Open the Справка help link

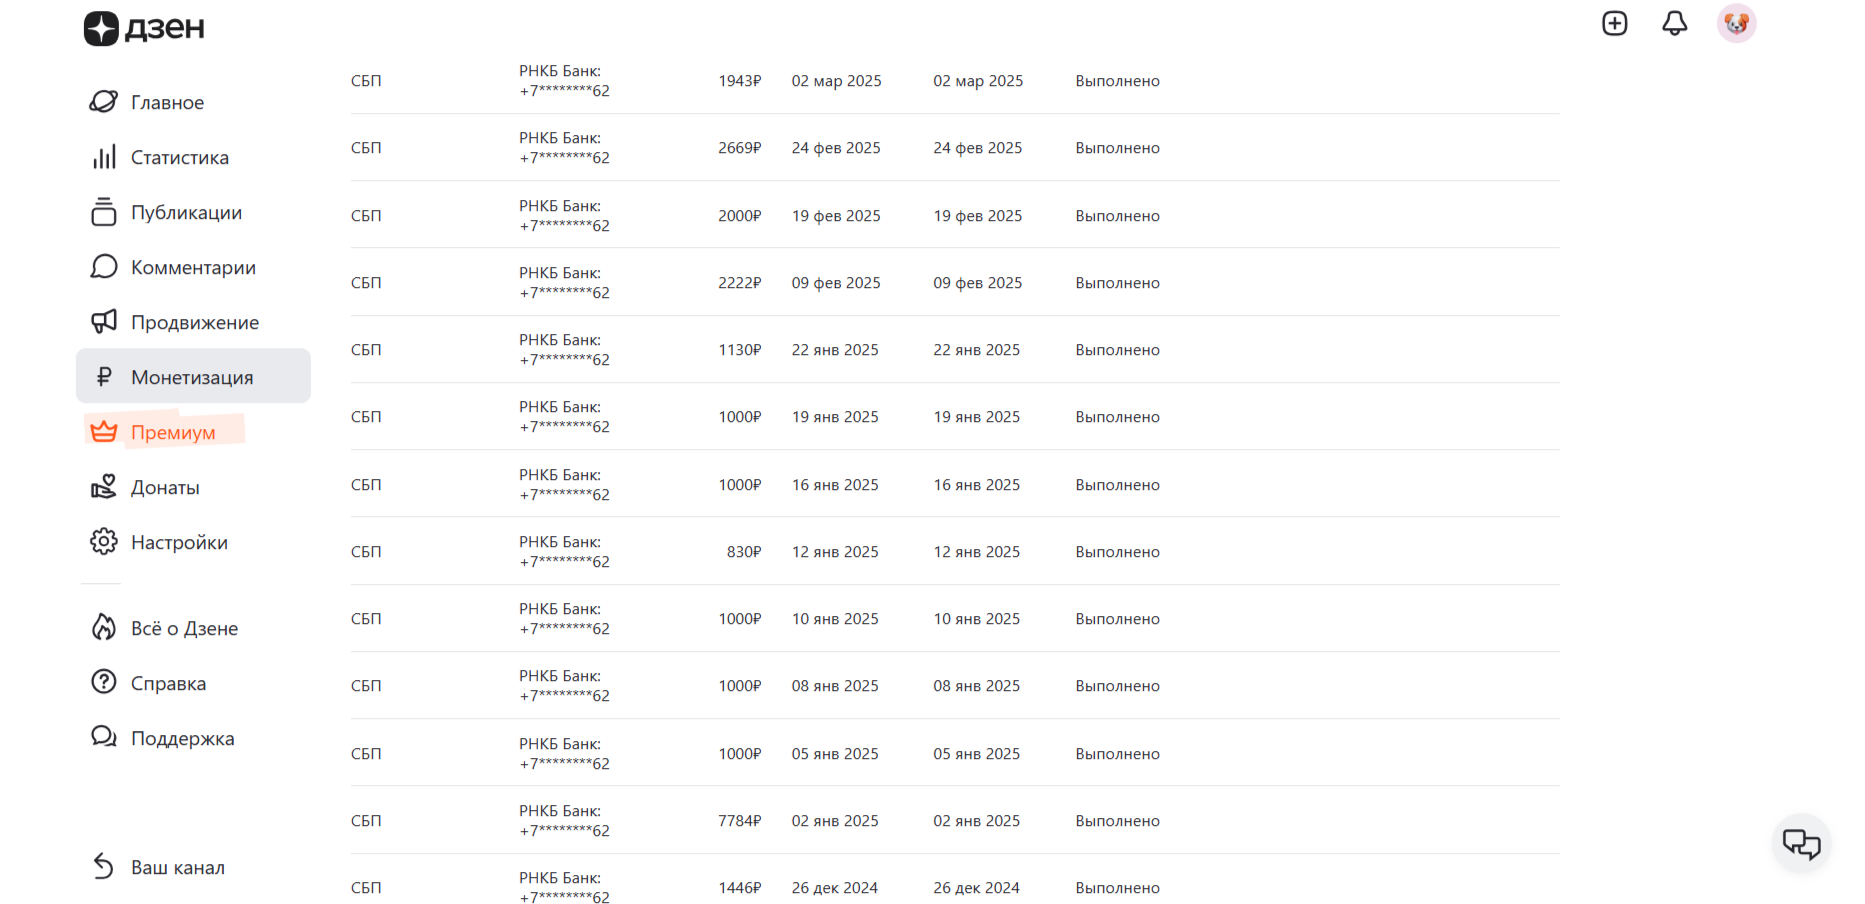pos(168,684)
